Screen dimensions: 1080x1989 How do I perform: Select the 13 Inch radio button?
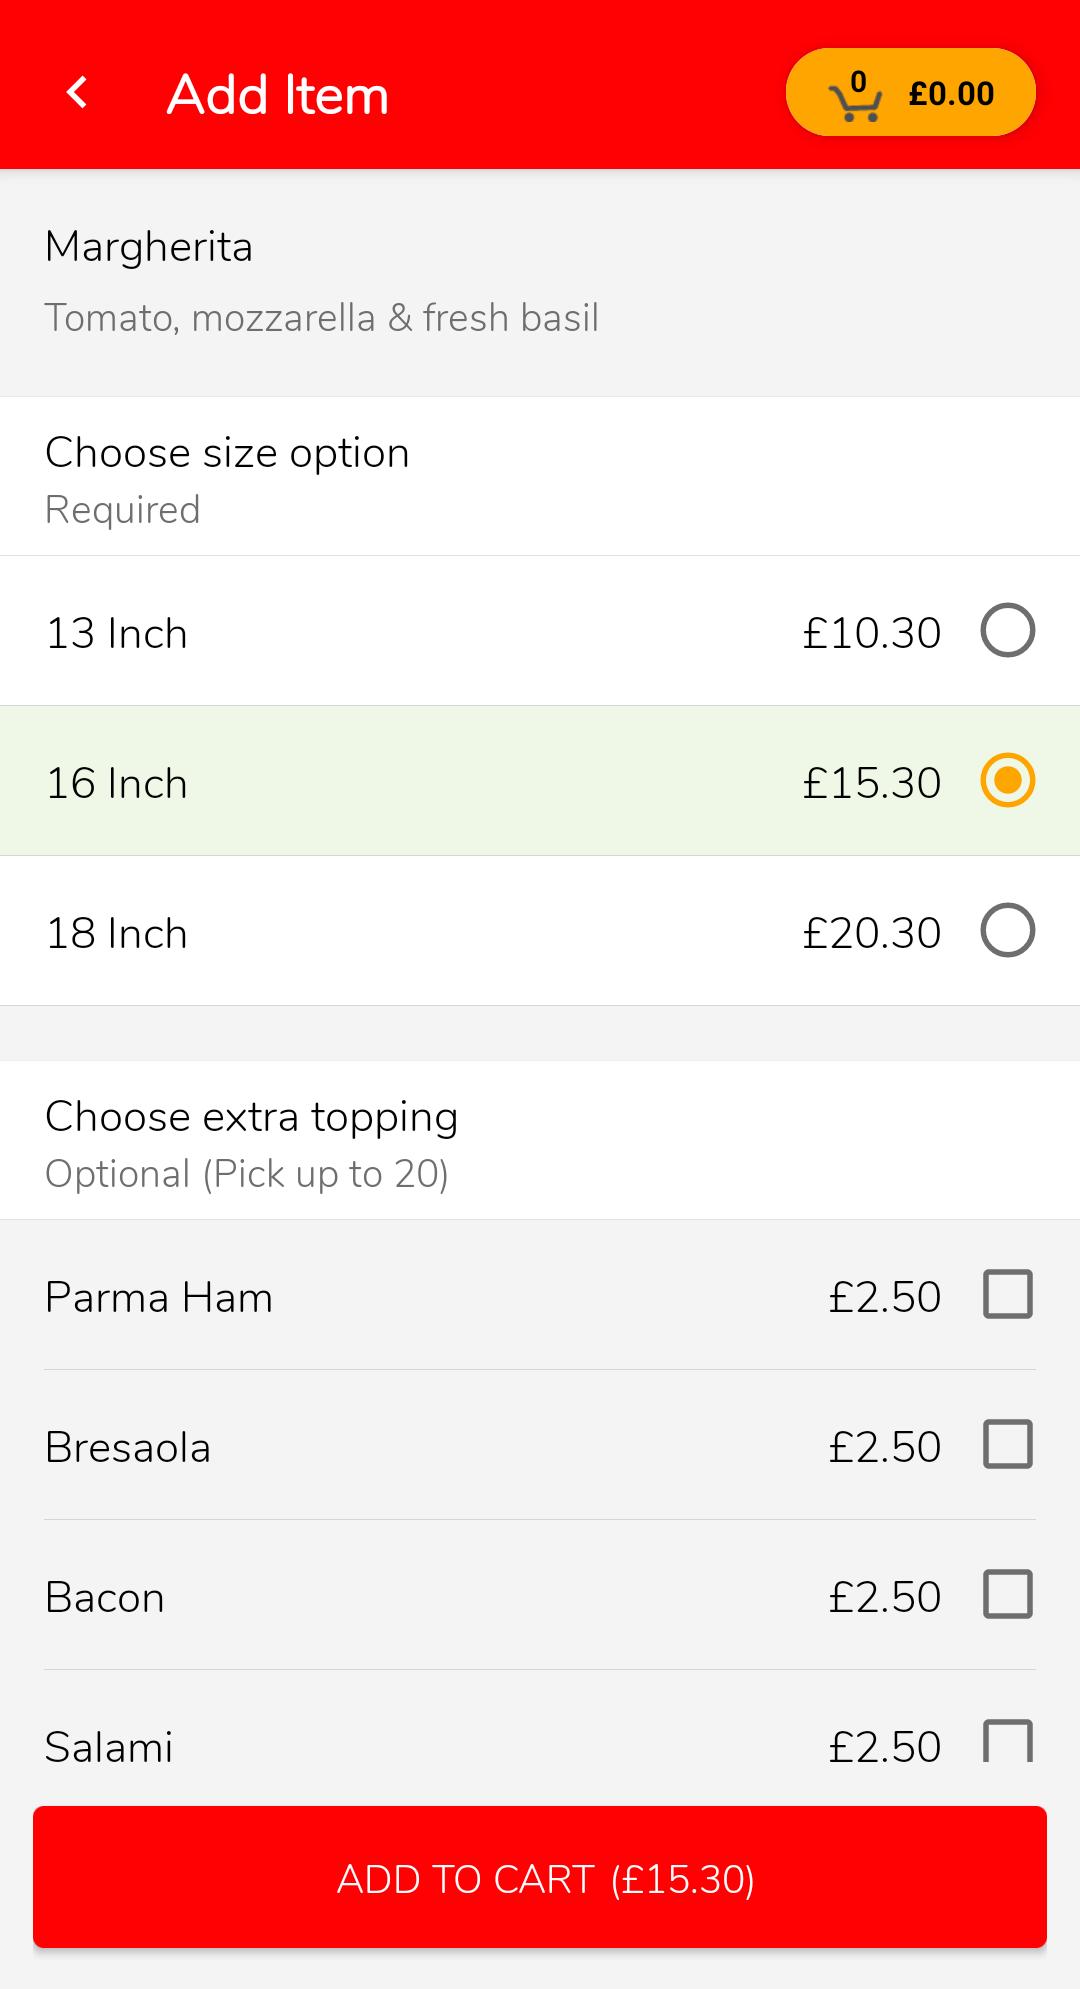(1008, 630)
